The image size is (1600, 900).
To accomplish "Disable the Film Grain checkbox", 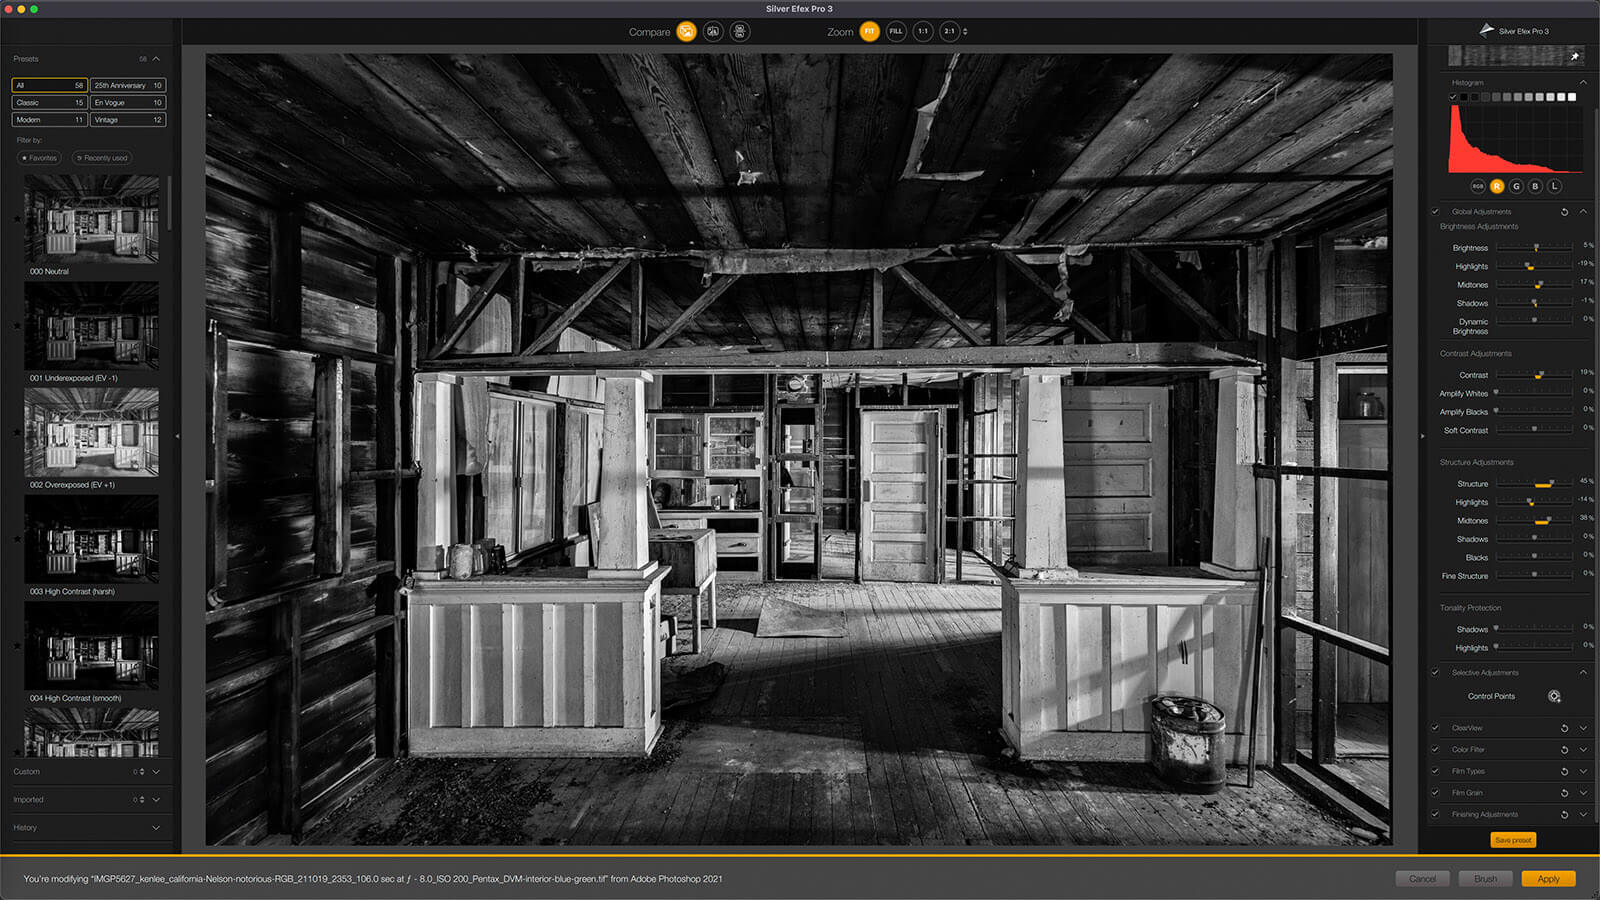I will [1435, 793].
